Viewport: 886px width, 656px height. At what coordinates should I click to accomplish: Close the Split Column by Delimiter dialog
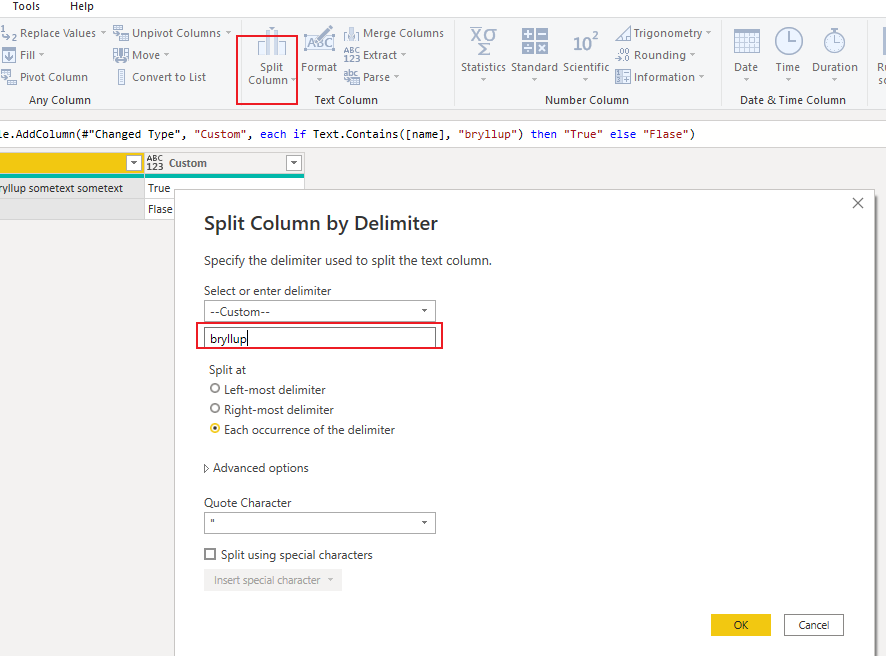point(858,203)
